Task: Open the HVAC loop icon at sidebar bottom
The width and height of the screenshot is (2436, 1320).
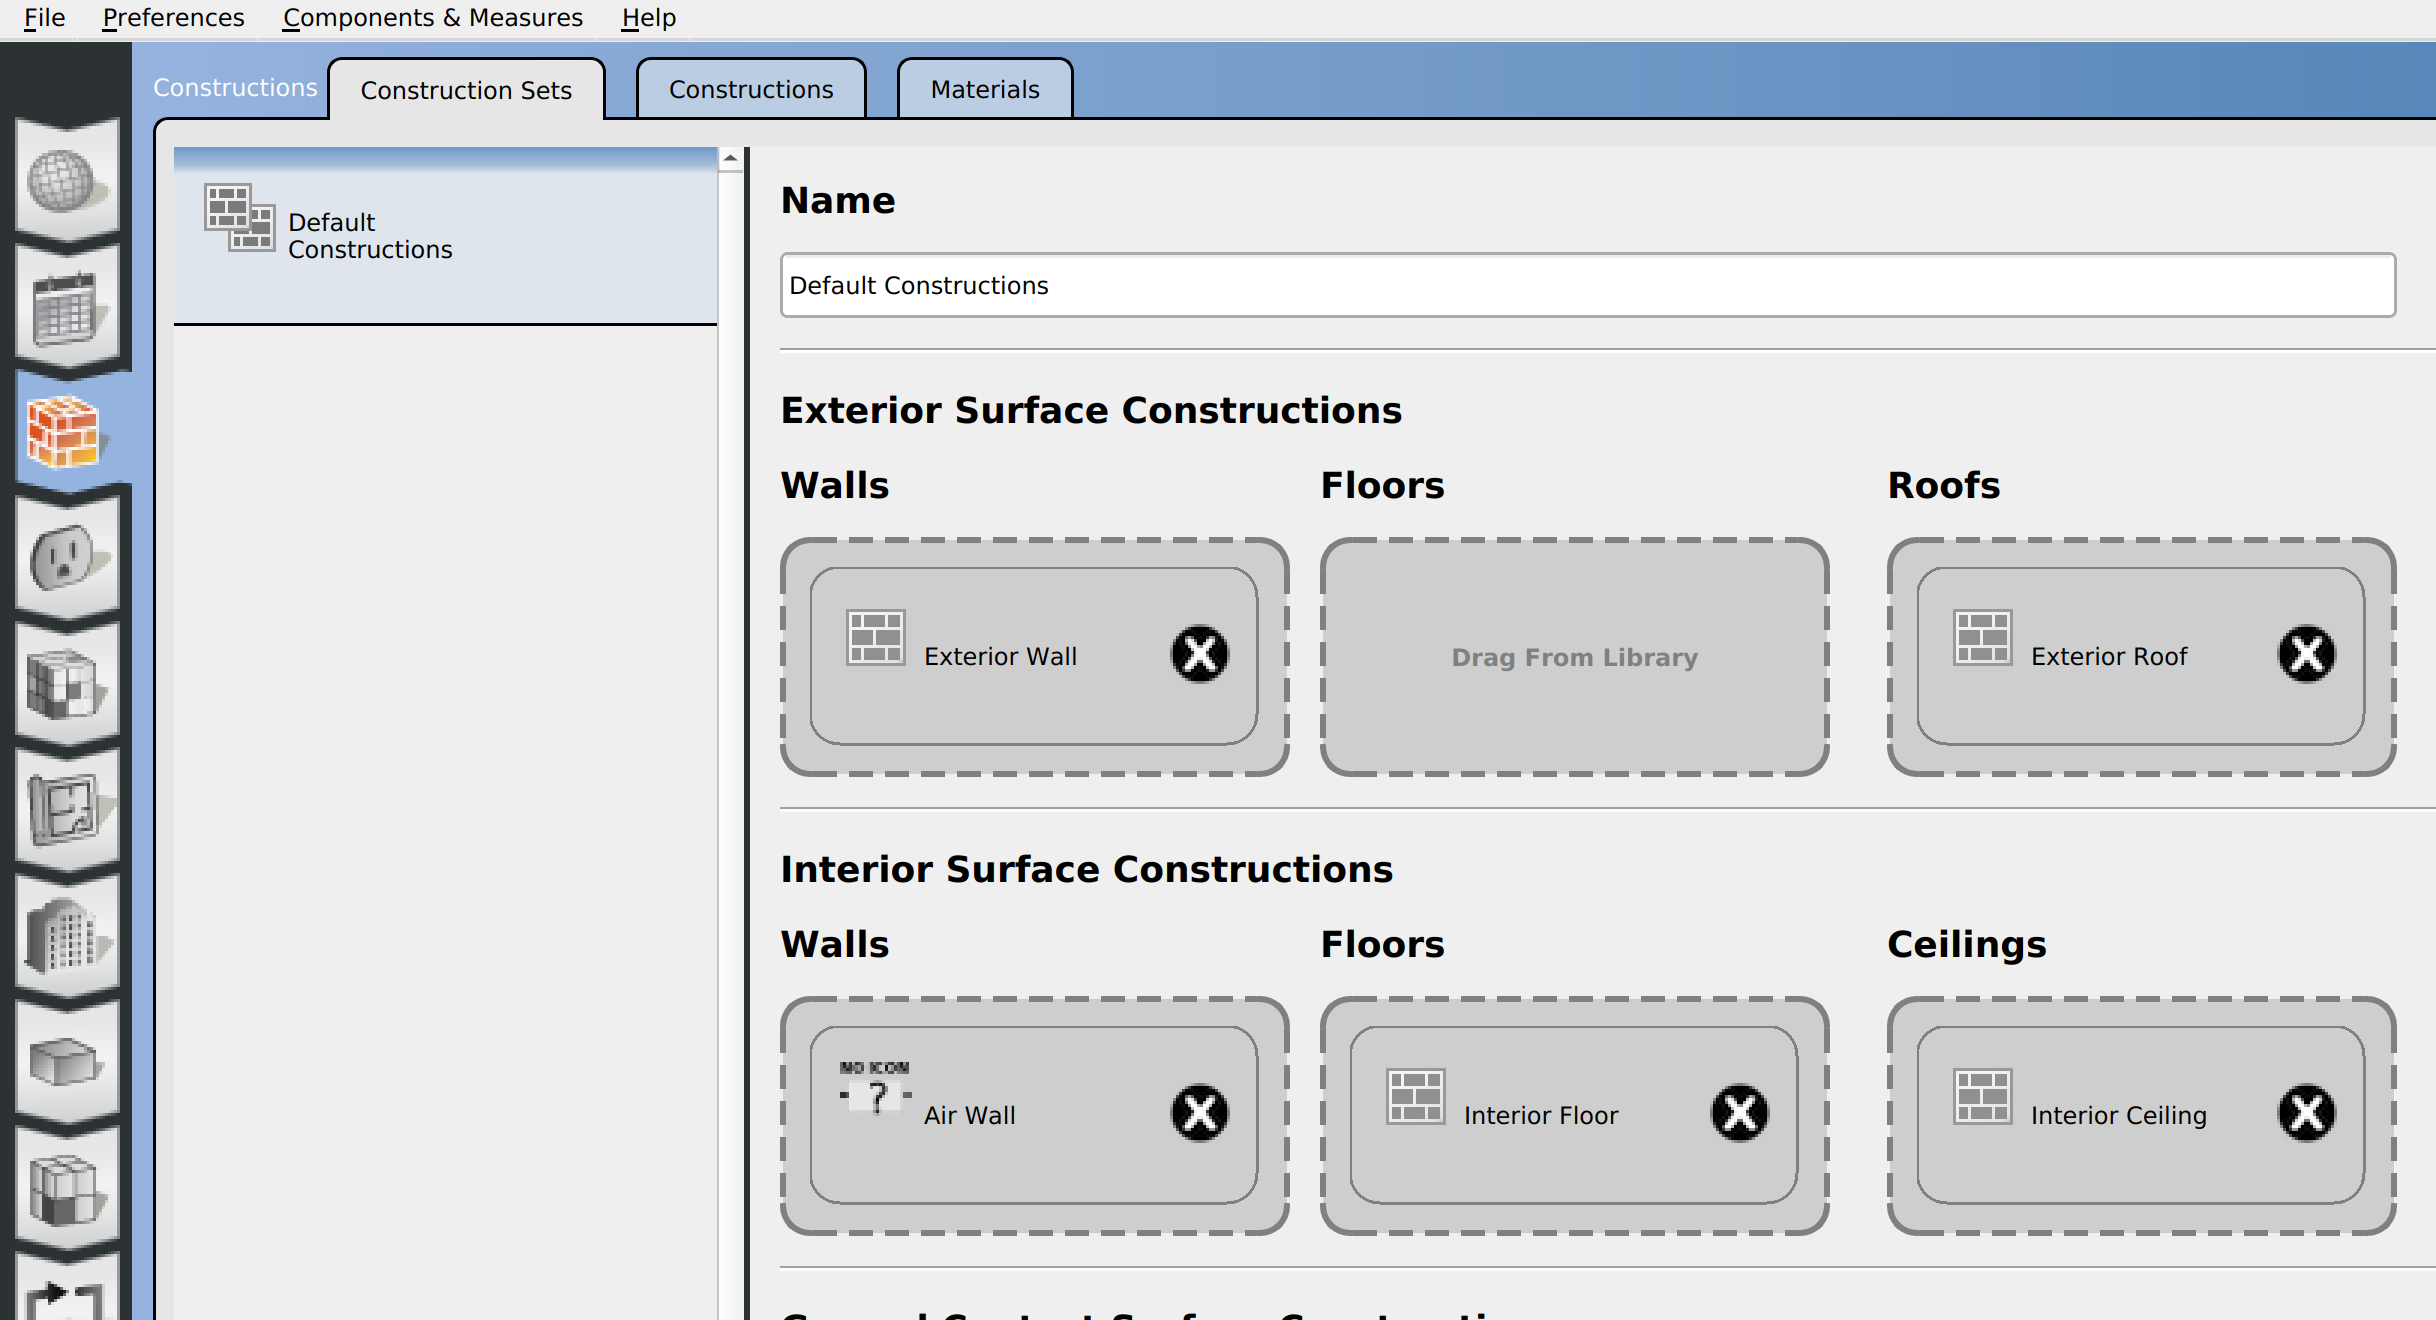Action: (x=67, y=1300)
